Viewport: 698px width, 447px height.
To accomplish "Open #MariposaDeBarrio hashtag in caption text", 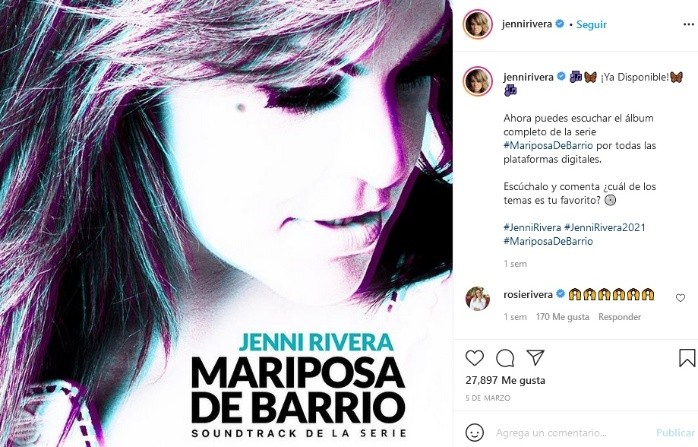I will [x=548, y=146].
